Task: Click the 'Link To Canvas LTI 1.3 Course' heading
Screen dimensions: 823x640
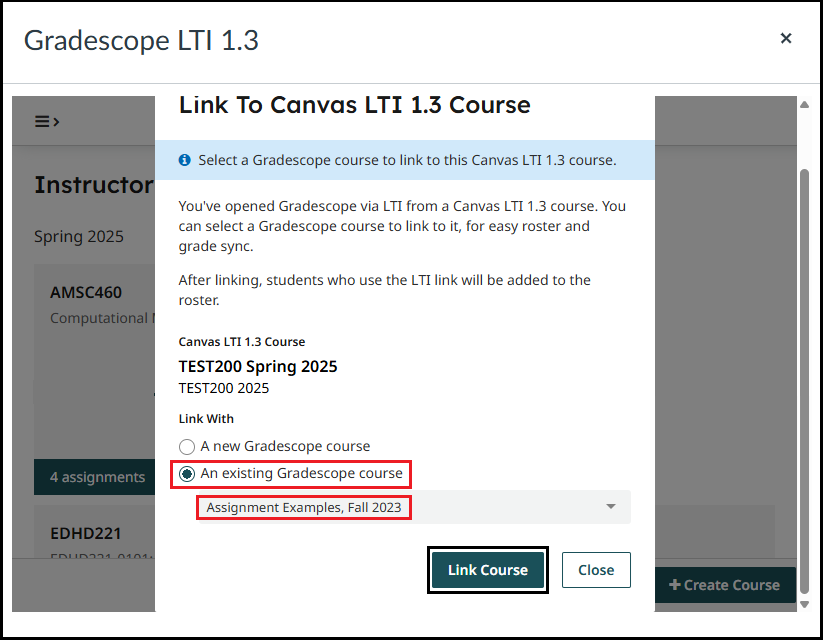Action: coord(355,105)
